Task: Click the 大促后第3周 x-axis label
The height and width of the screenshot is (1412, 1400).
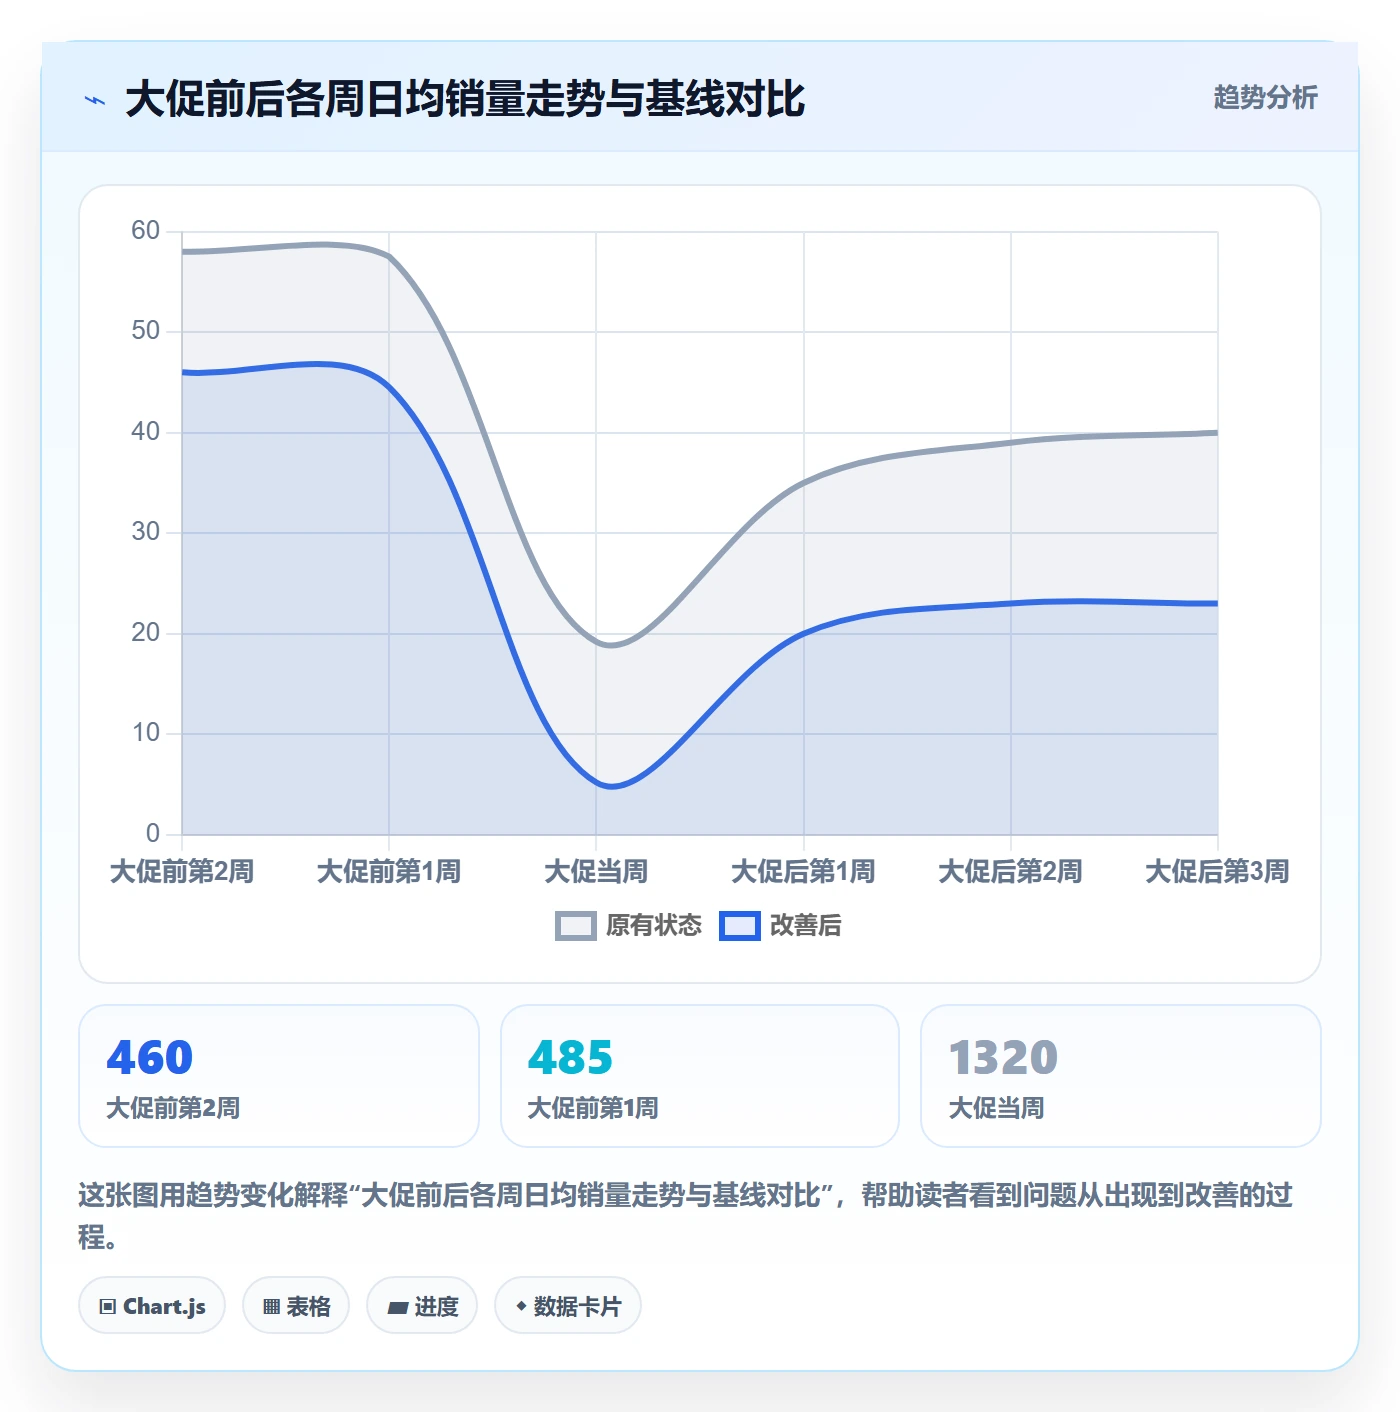Action: pyautogui.click(x=1217, y=871)
